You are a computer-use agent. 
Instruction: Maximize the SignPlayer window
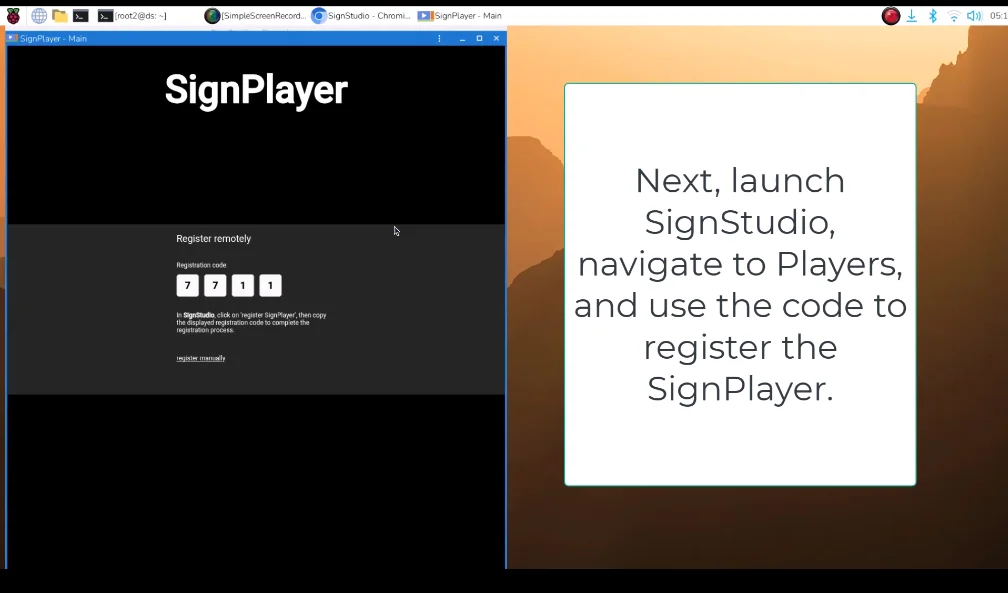[x=479, y=39]
